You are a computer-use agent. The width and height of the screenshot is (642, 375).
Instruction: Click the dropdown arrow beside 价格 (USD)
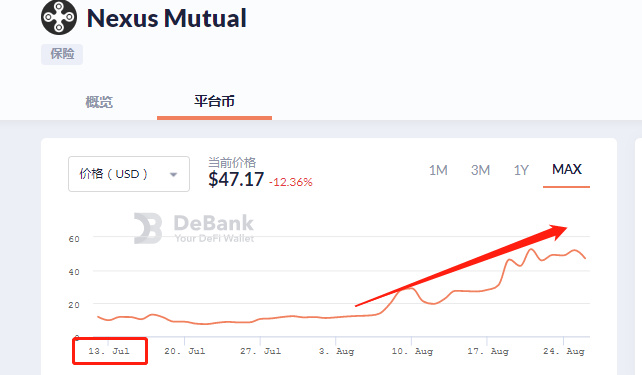point(174,175)
